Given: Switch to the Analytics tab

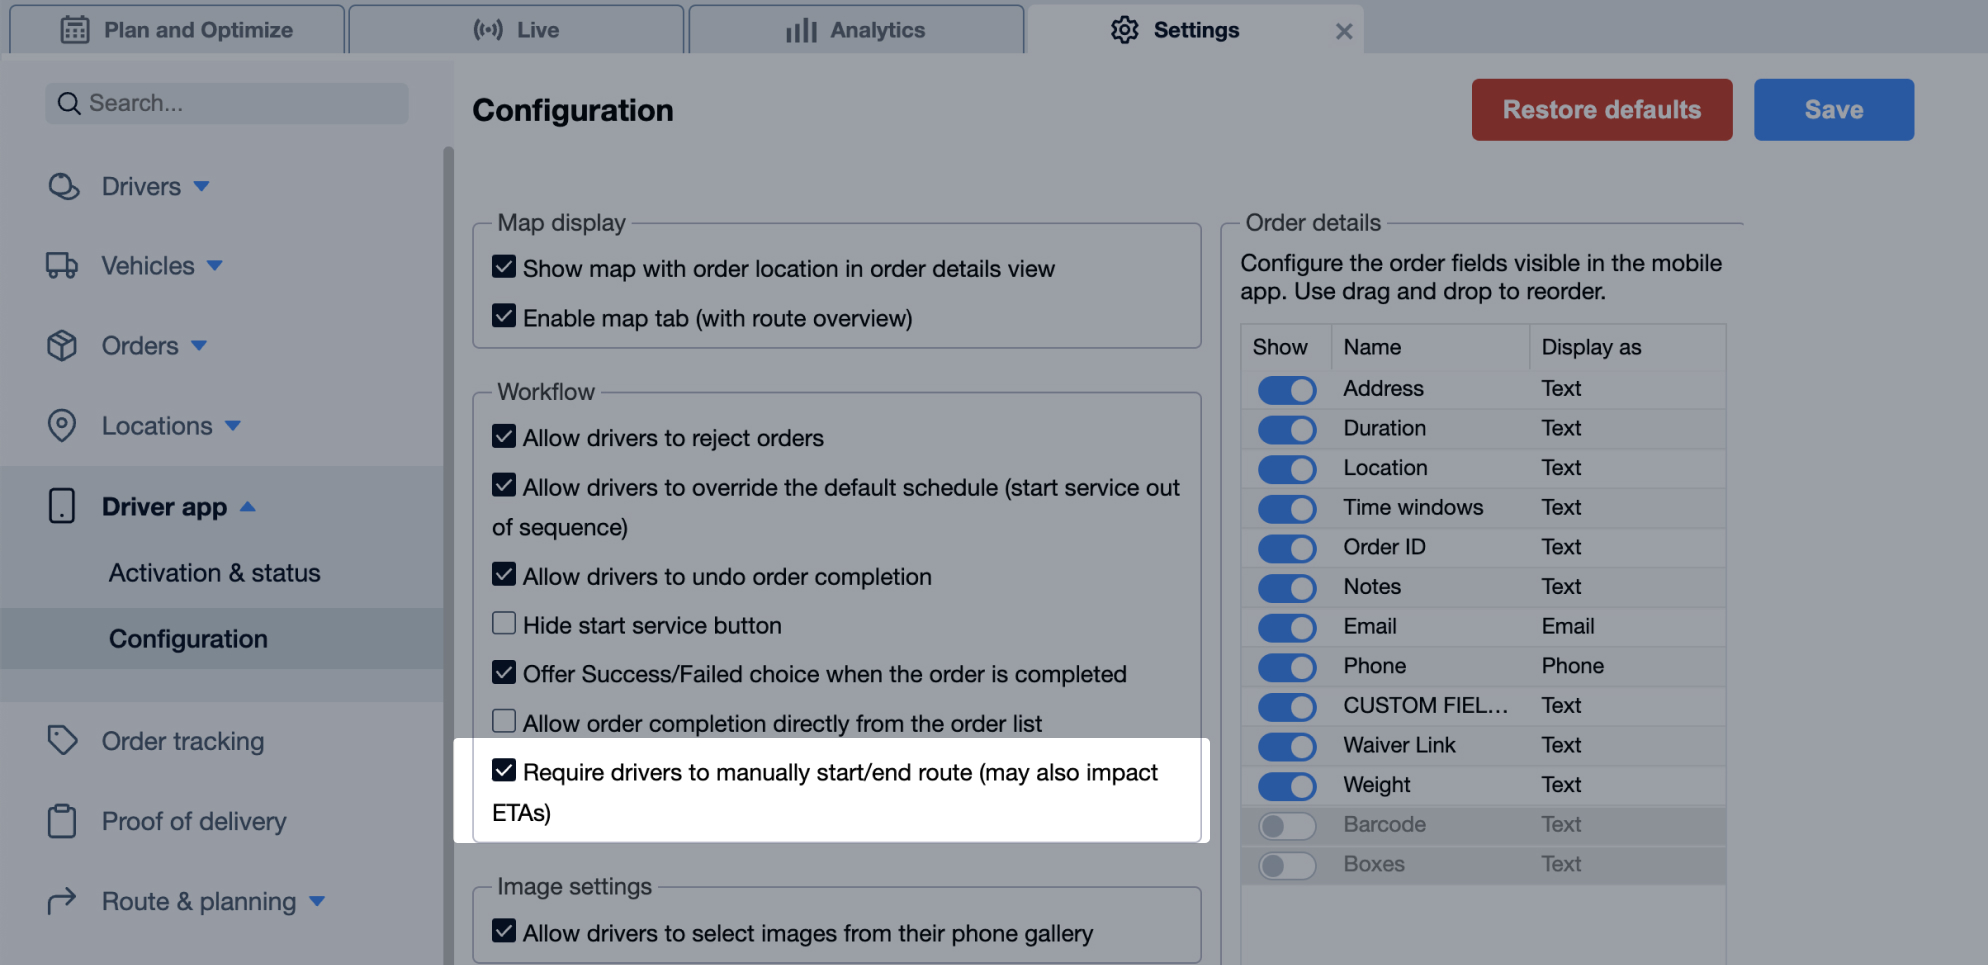Looking at the screenshot, I should point(857,29).
